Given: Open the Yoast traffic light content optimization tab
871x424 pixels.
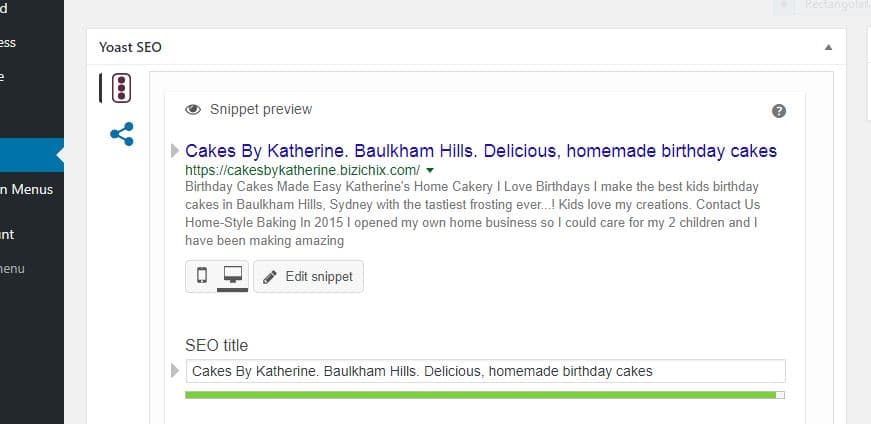Looking at the screenshot, I should [121, 88].
